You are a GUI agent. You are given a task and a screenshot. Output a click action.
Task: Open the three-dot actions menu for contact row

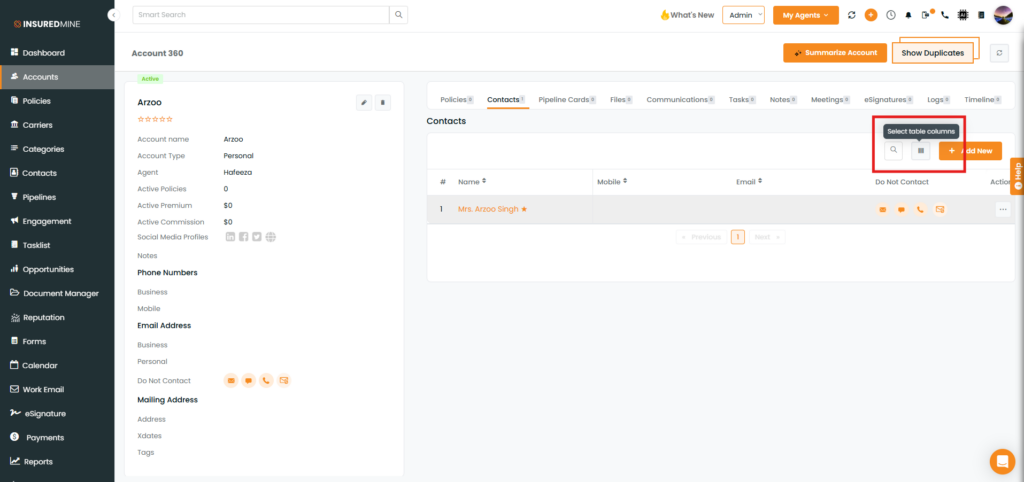[1002, 209]
